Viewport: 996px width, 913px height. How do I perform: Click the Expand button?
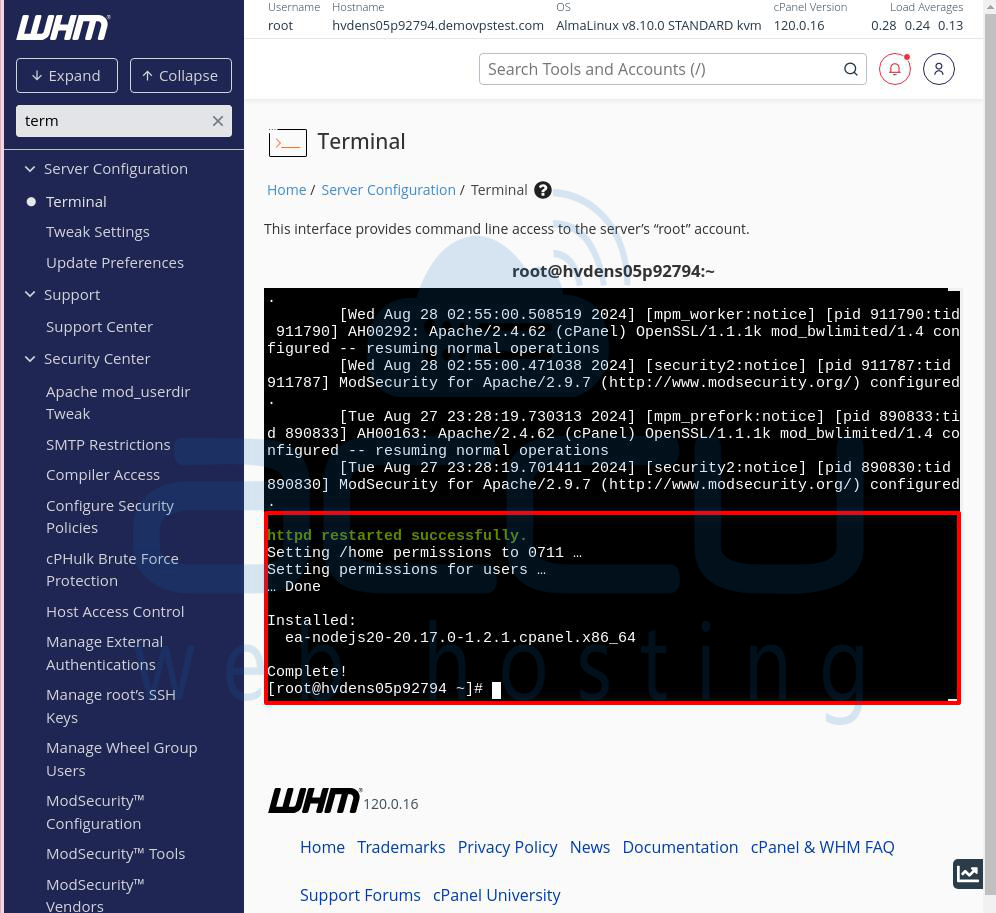click(x=67, y=76)
